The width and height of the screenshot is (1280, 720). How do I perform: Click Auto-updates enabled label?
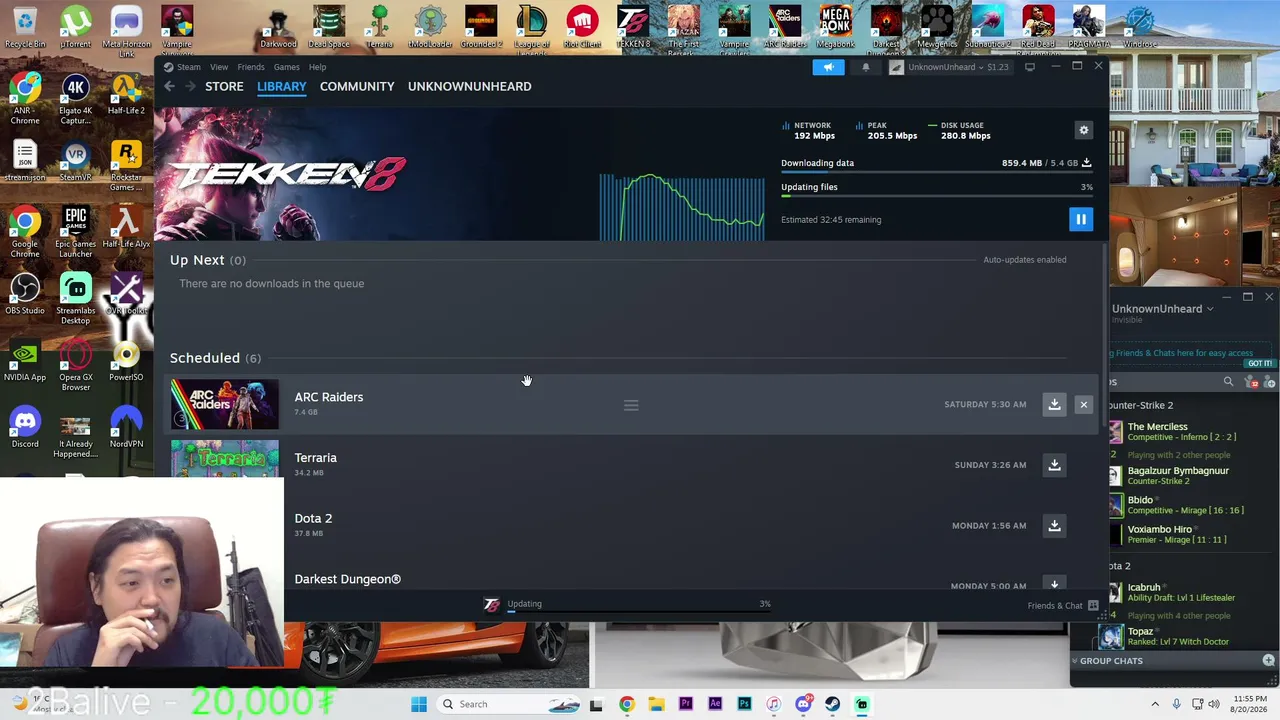click(x=1025, y=260)
